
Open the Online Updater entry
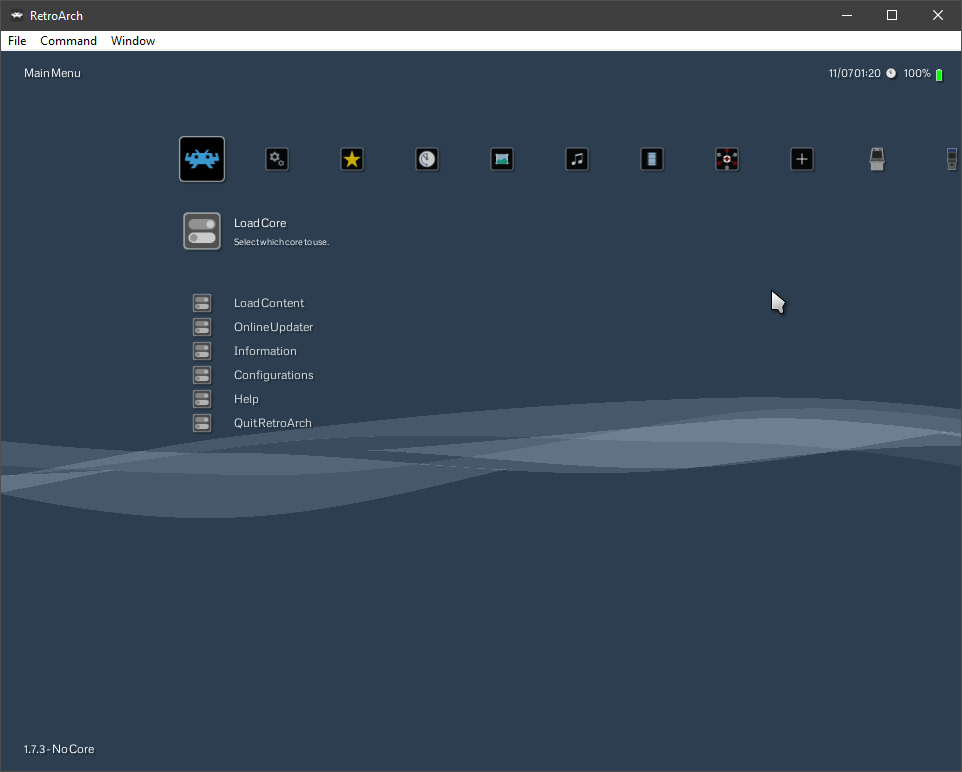click(x=273, y=326)
